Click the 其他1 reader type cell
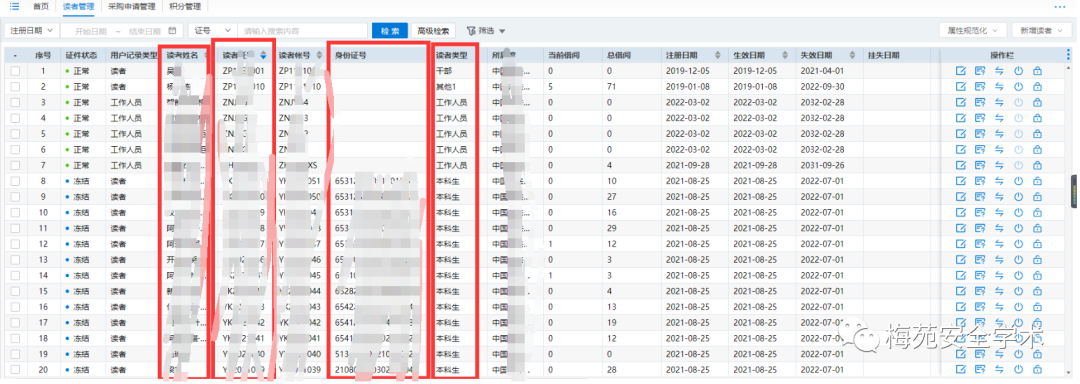Viewport: 1080px width, 384px height. [x=446, y=87]
